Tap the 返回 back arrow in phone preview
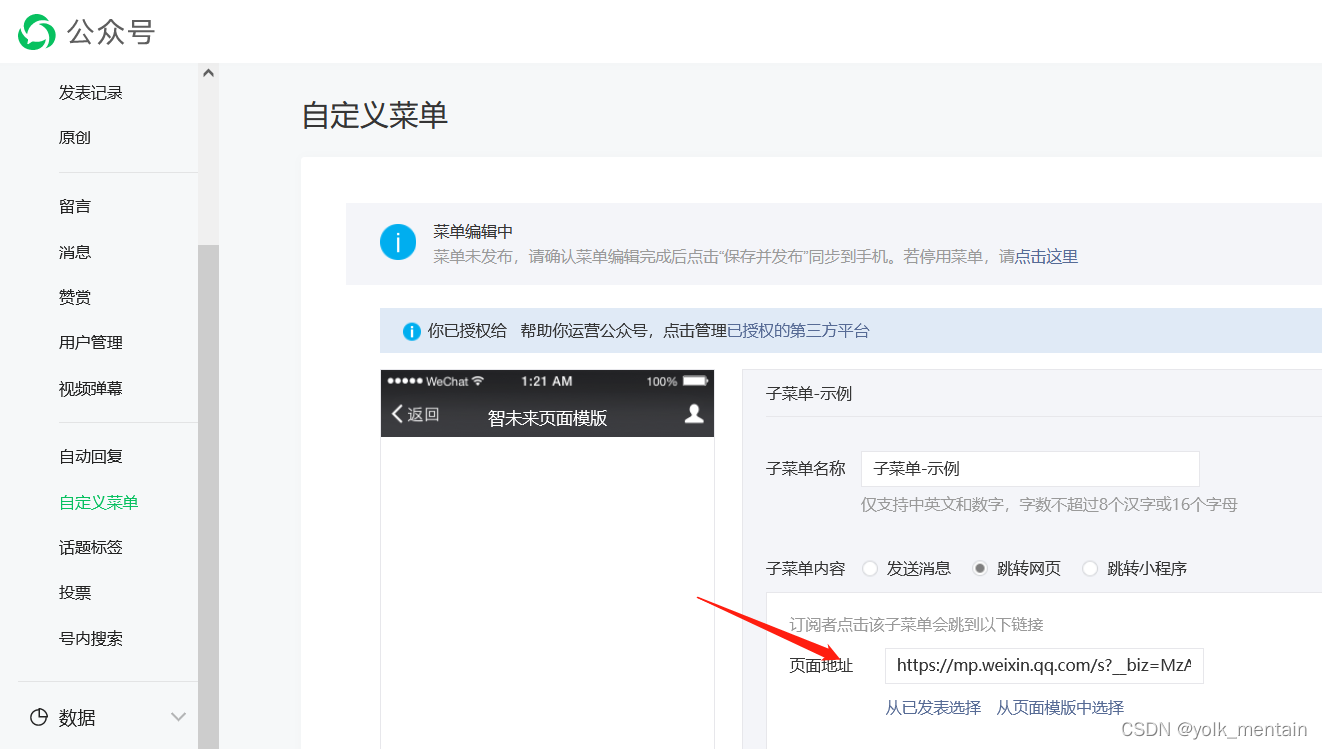This screenshot has width=1322, height=749. click(x=415, y=414)
